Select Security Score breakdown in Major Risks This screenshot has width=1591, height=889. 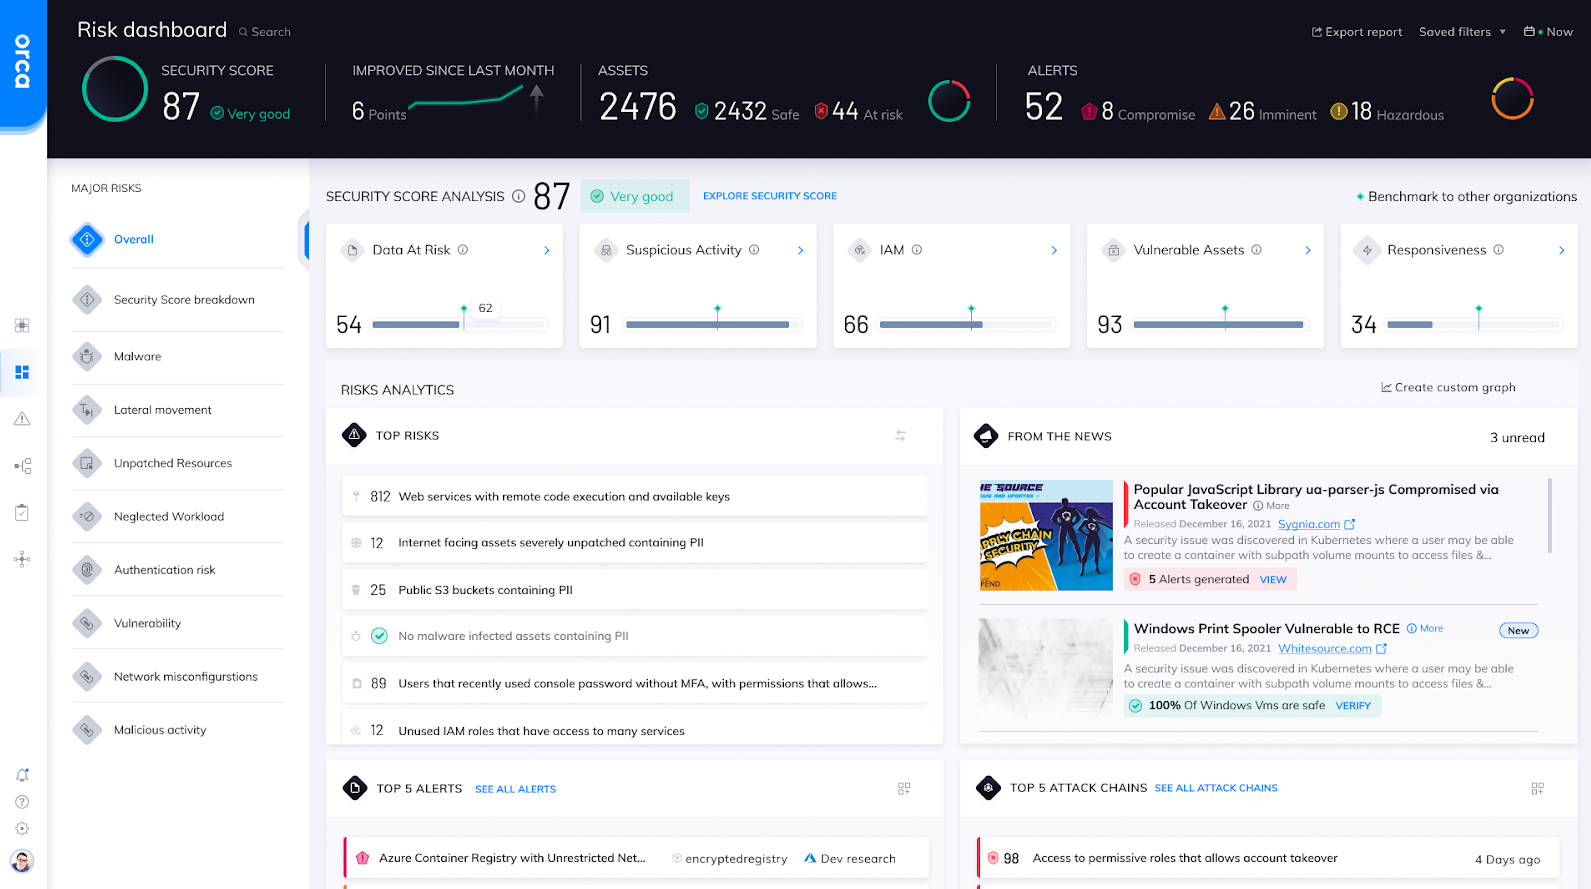pyautogui.click(x=184, y=300)
